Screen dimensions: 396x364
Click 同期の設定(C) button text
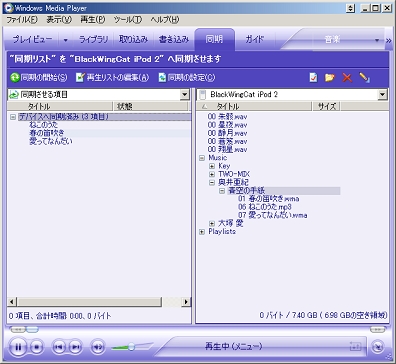click(x=191, y=78)
